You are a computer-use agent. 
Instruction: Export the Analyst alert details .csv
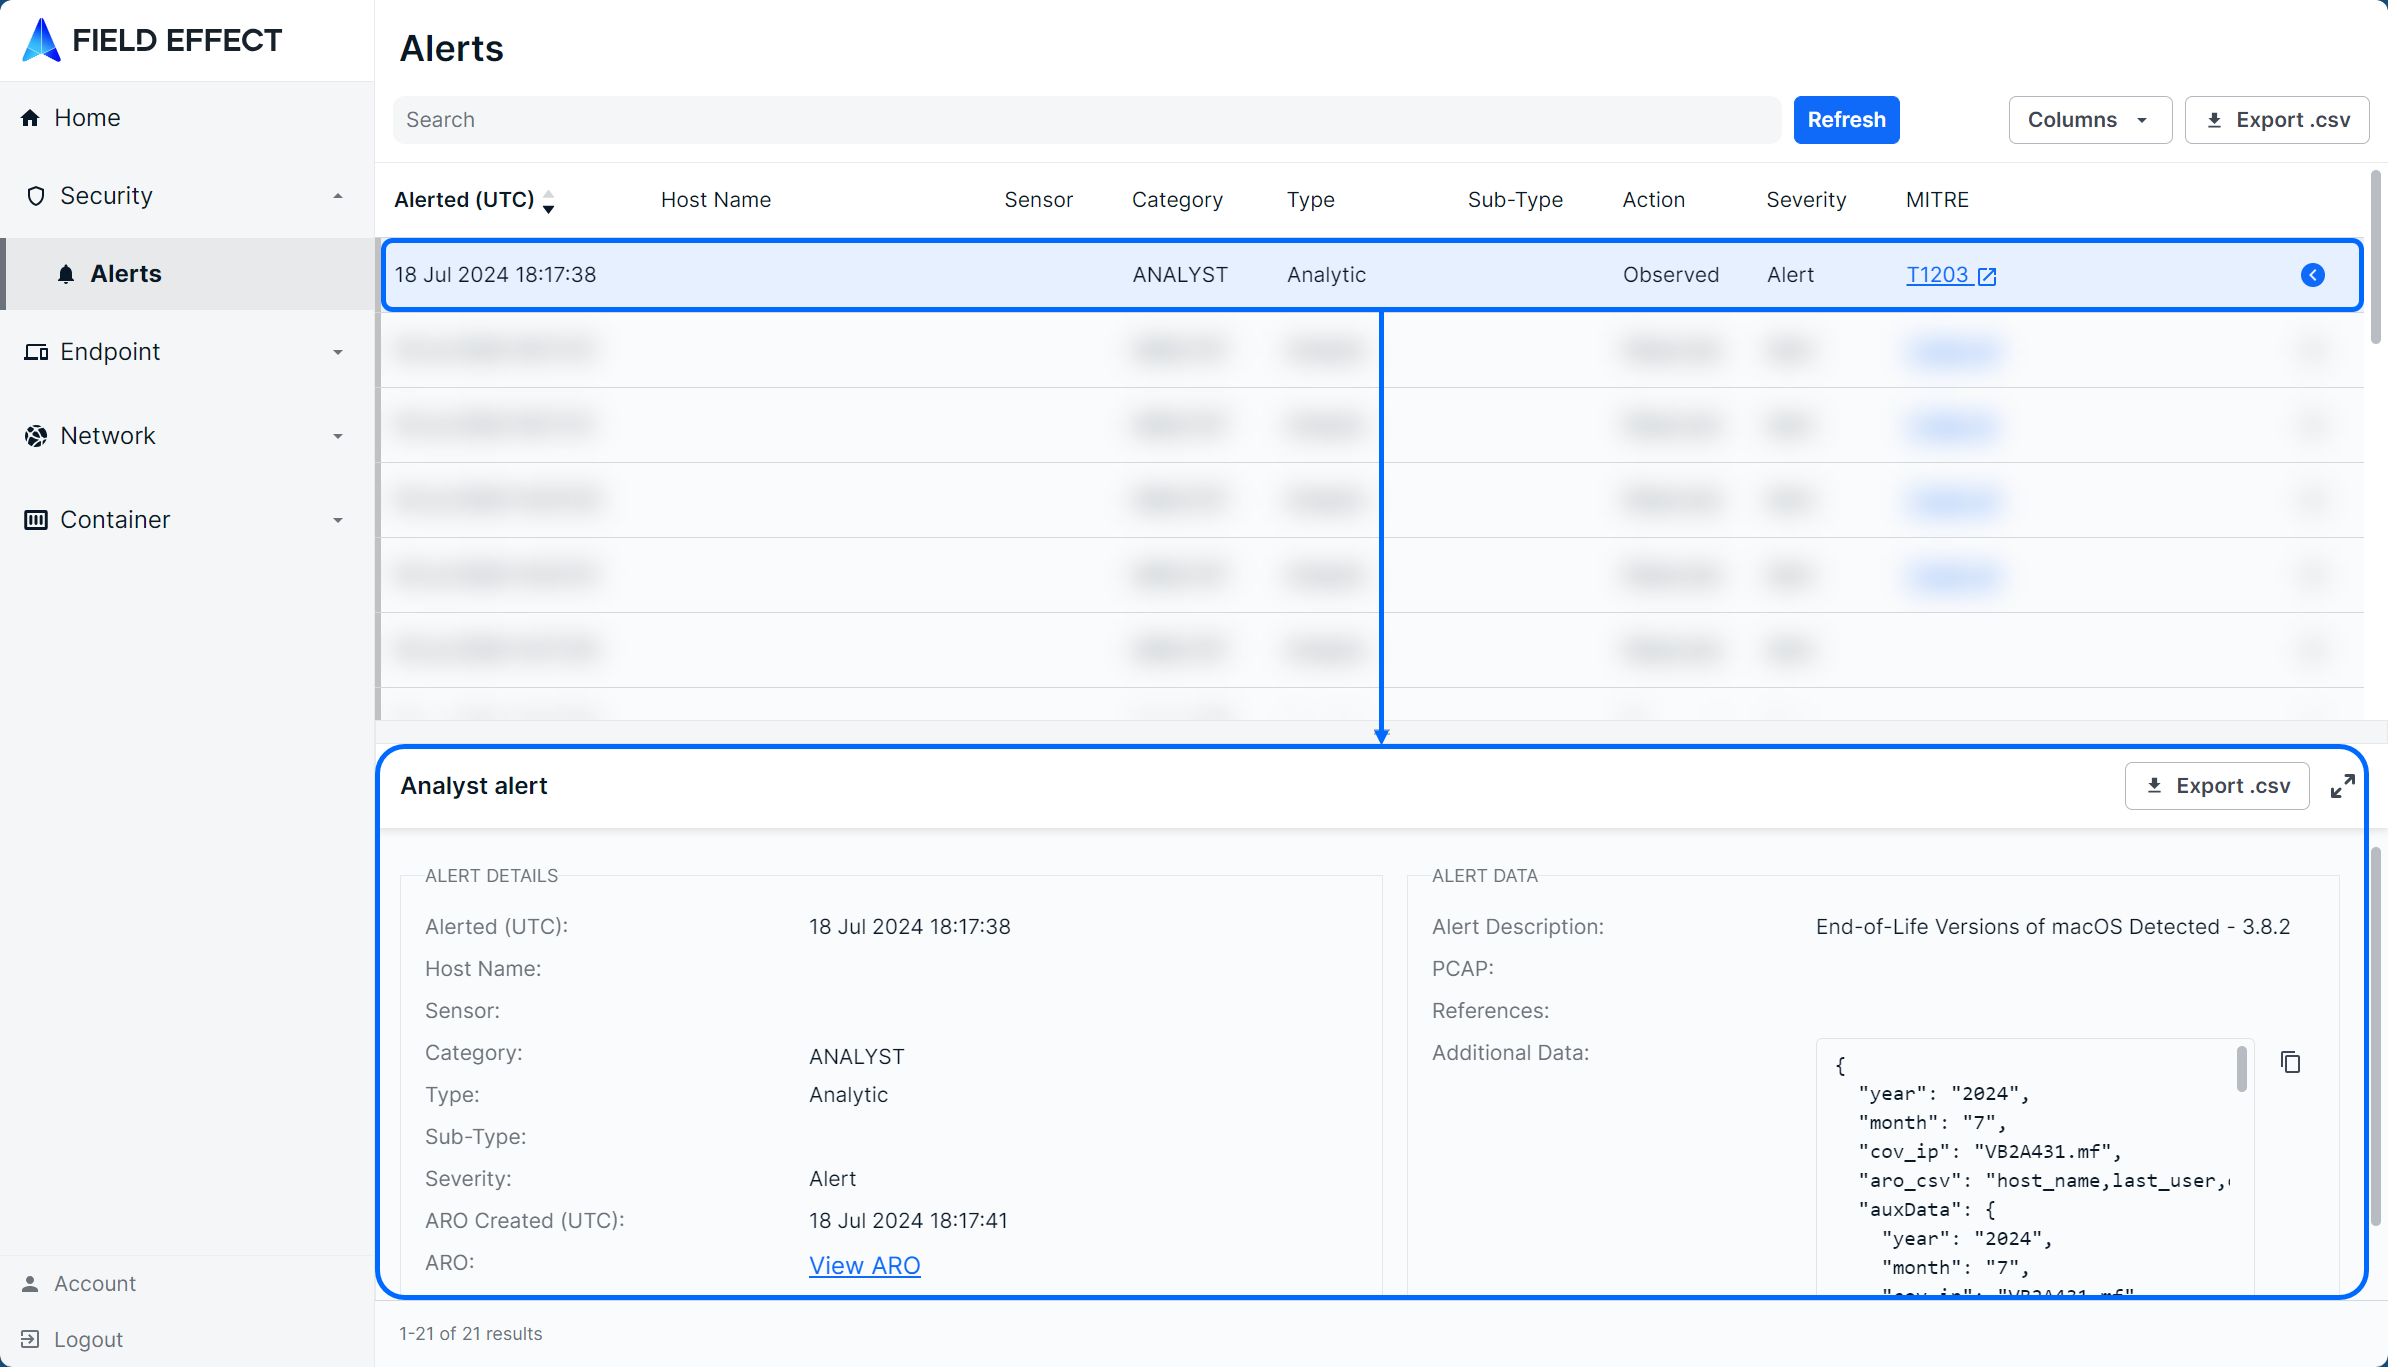click(2217, 786)
